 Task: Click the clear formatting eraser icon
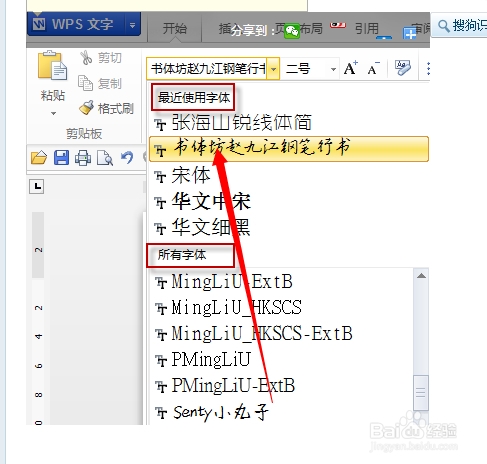tap(403, 68)
